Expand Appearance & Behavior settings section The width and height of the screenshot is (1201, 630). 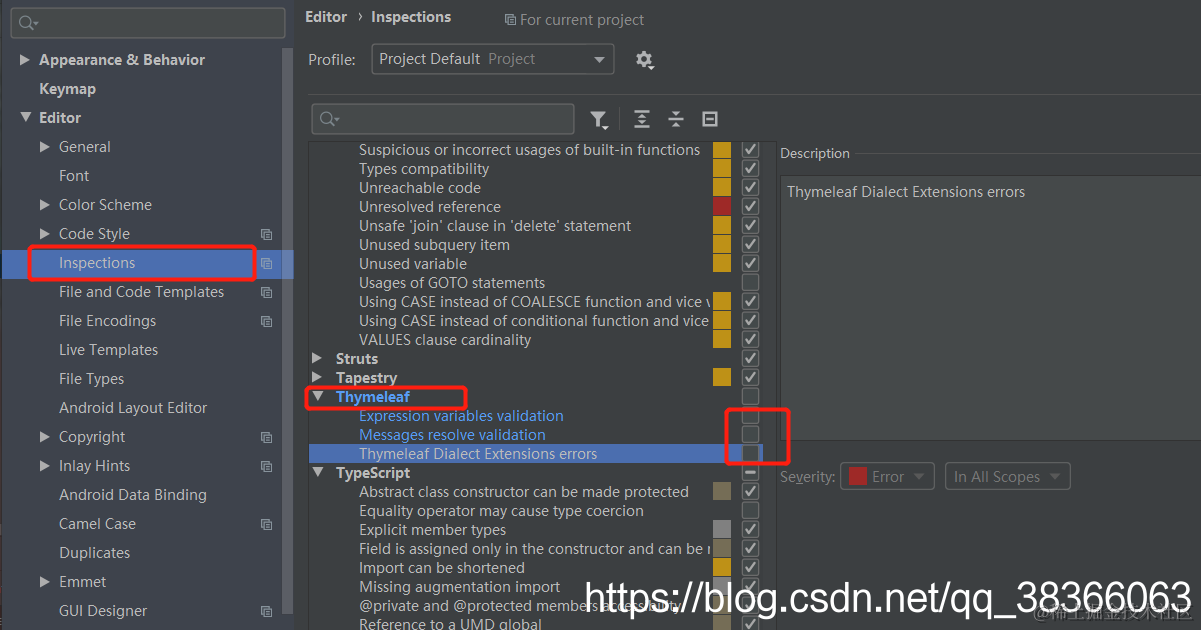tap(24, 60)
